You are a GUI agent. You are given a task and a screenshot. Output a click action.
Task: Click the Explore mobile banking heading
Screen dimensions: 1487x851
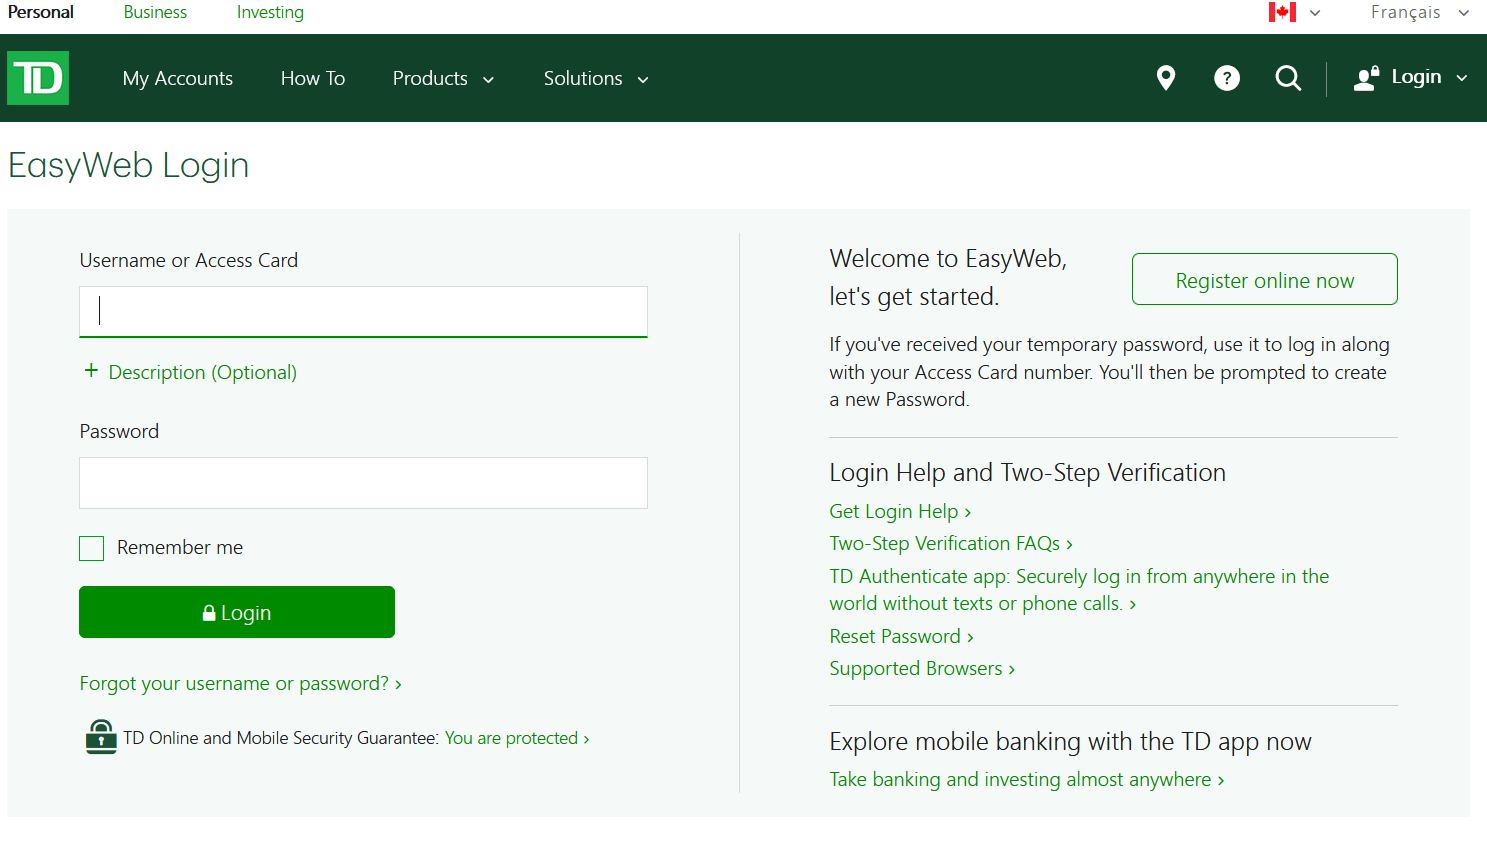tap(1070, 742)
